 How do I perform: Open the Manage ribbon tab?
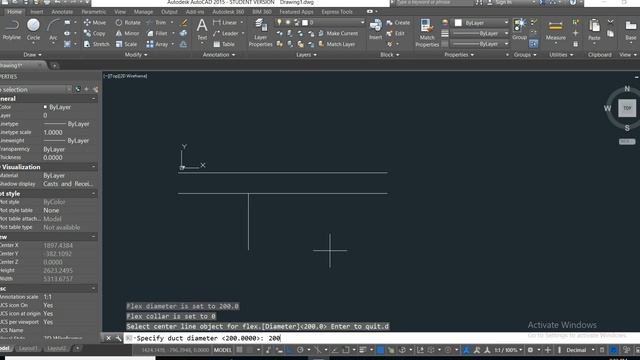(143, 12)
